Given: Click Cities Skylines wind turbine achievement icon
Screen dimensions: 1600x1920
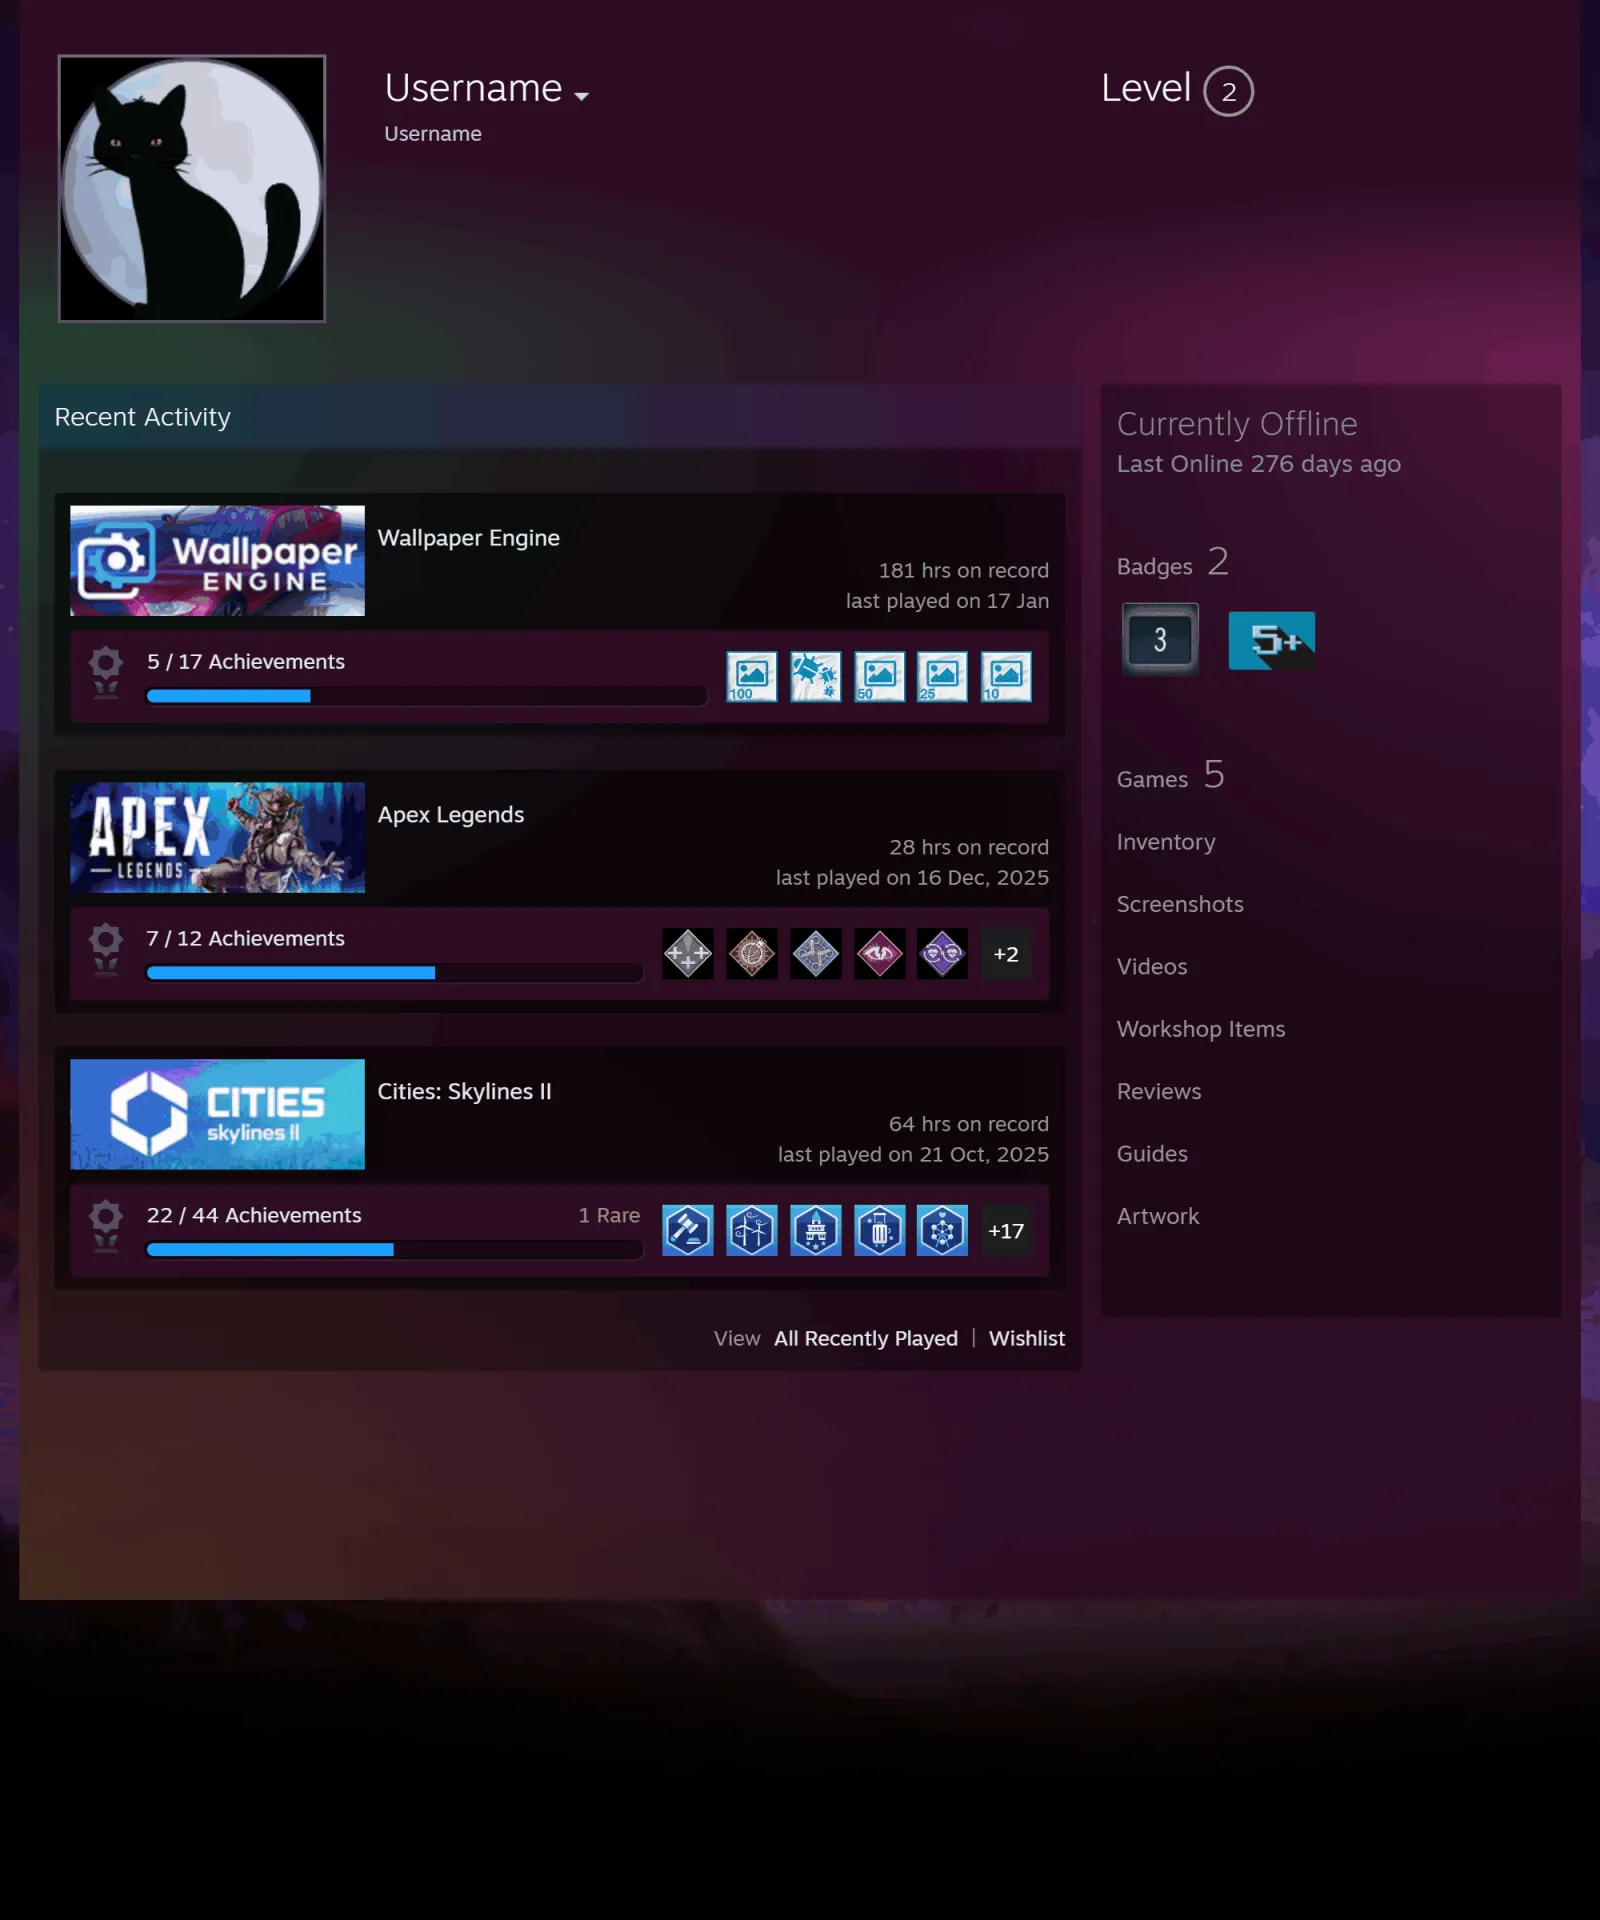Looking at the screenshot, I should 752,1231.
